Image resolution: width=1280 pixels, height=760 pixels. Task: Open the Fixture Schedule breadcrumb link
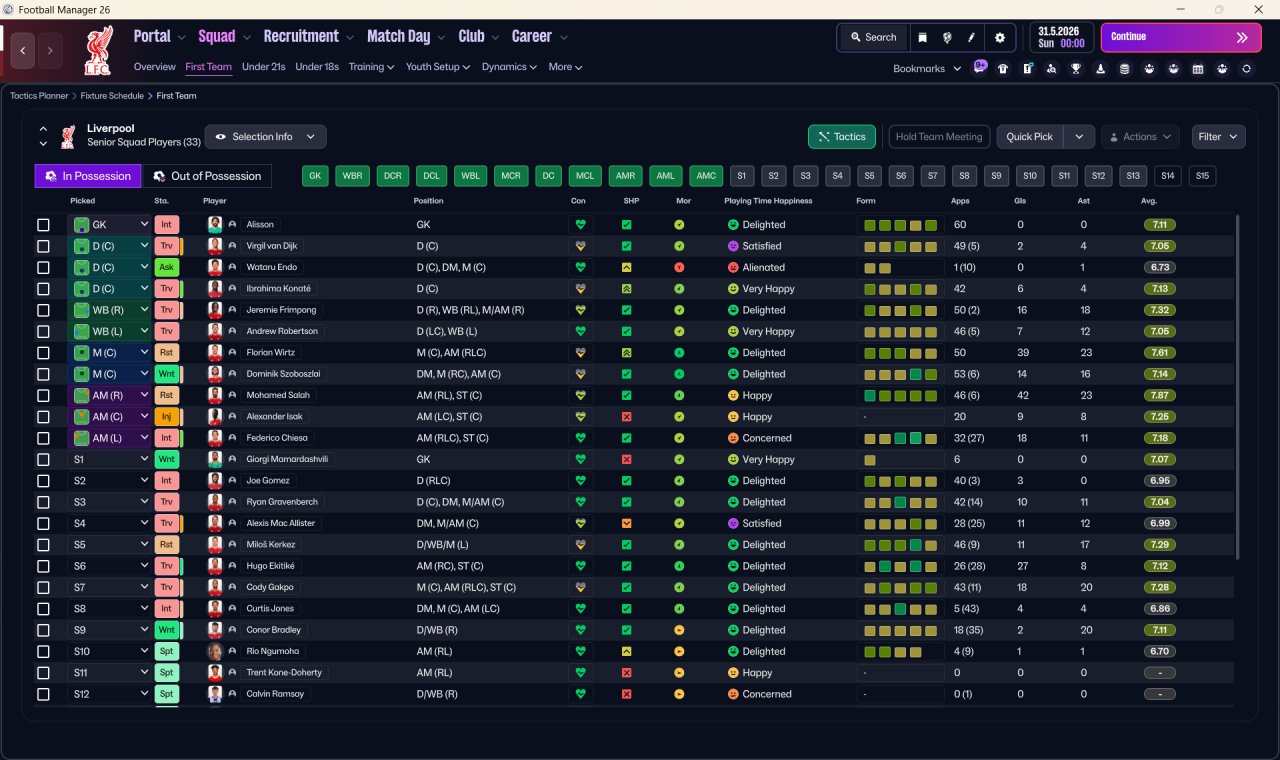coord(113,96)
